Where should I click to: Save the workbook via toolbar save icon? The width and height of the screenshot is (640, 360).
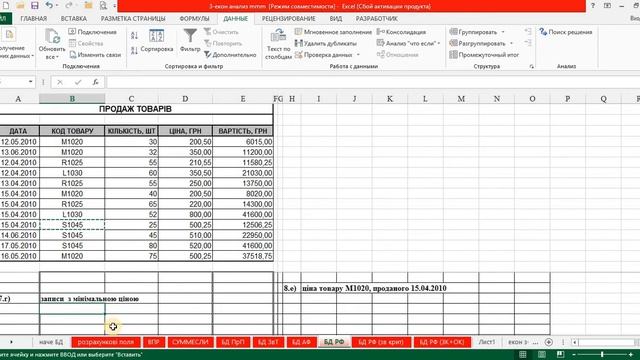click(x=35, y=6)
